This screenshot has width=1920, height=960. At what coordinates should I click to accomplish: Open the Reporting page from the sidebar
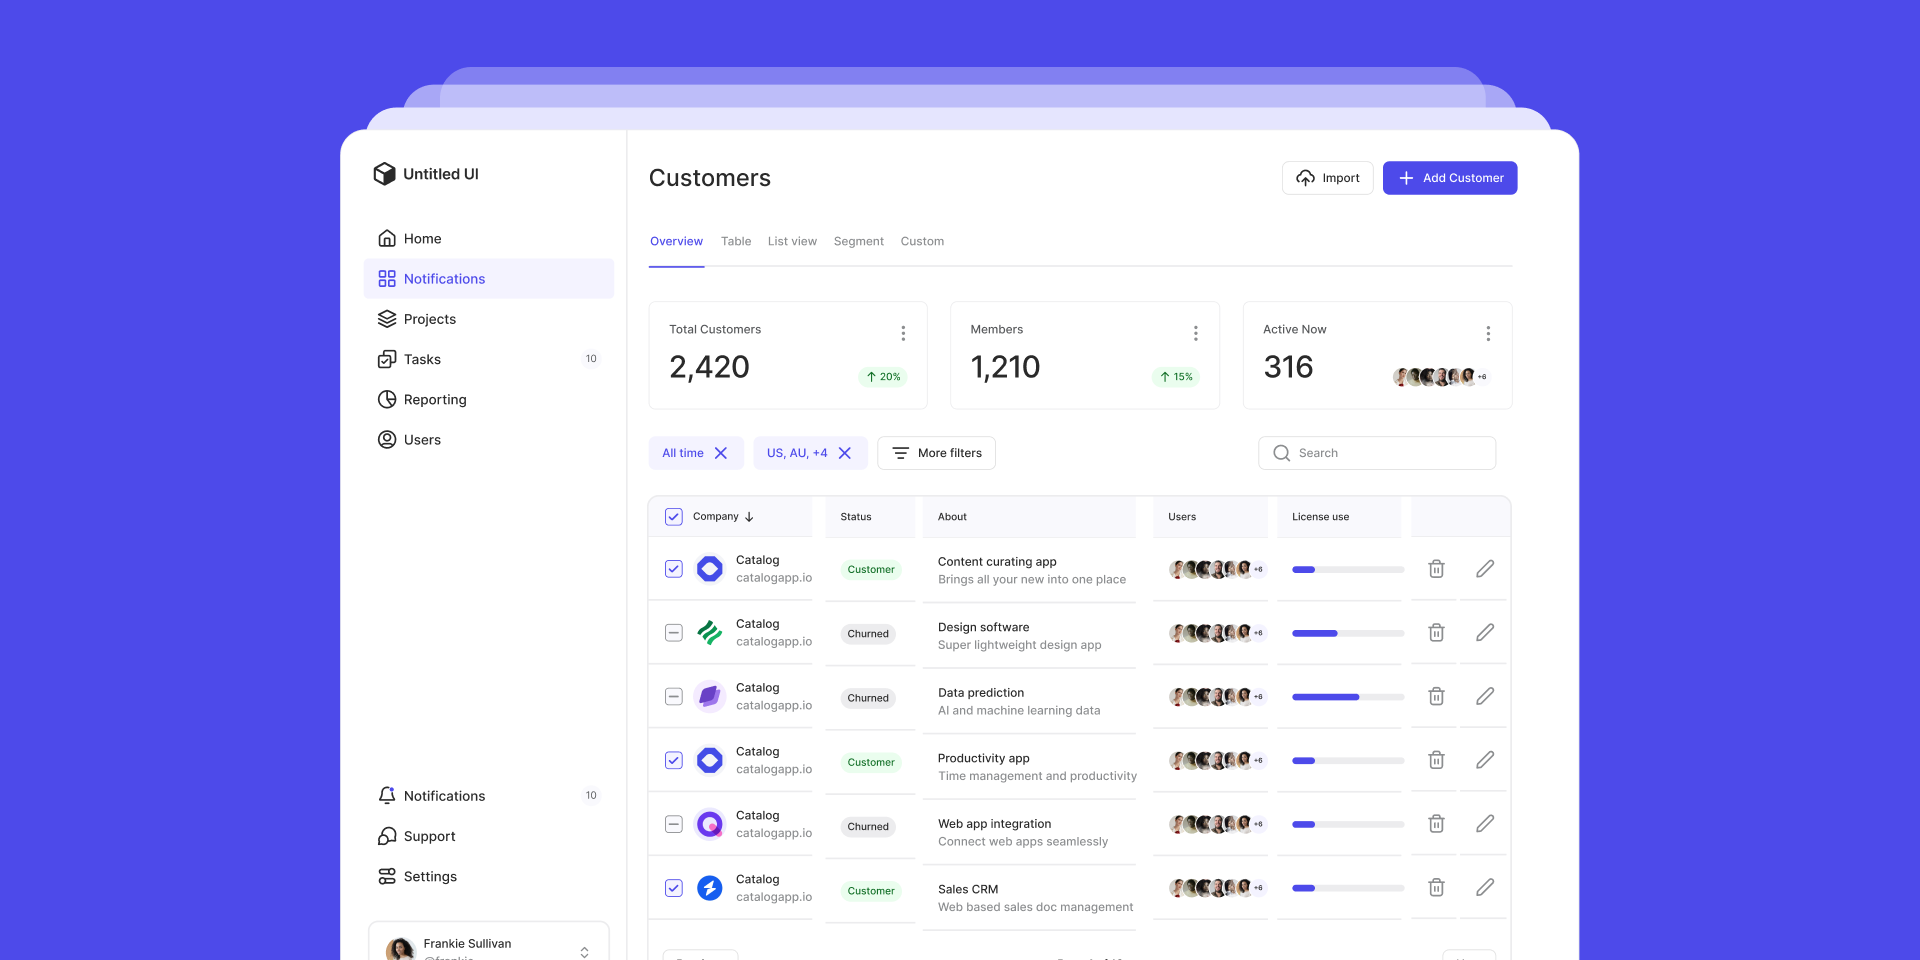point(434,399)
